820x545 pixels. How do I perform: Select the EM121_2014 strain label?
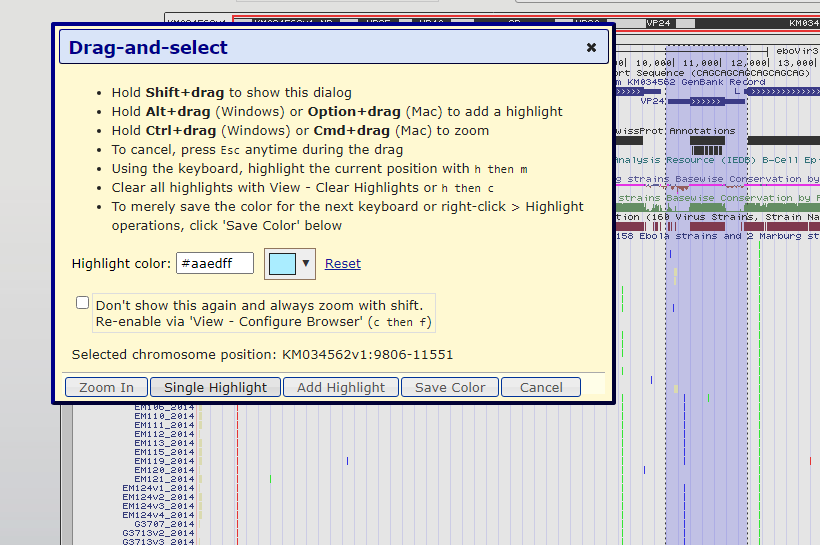164,479
